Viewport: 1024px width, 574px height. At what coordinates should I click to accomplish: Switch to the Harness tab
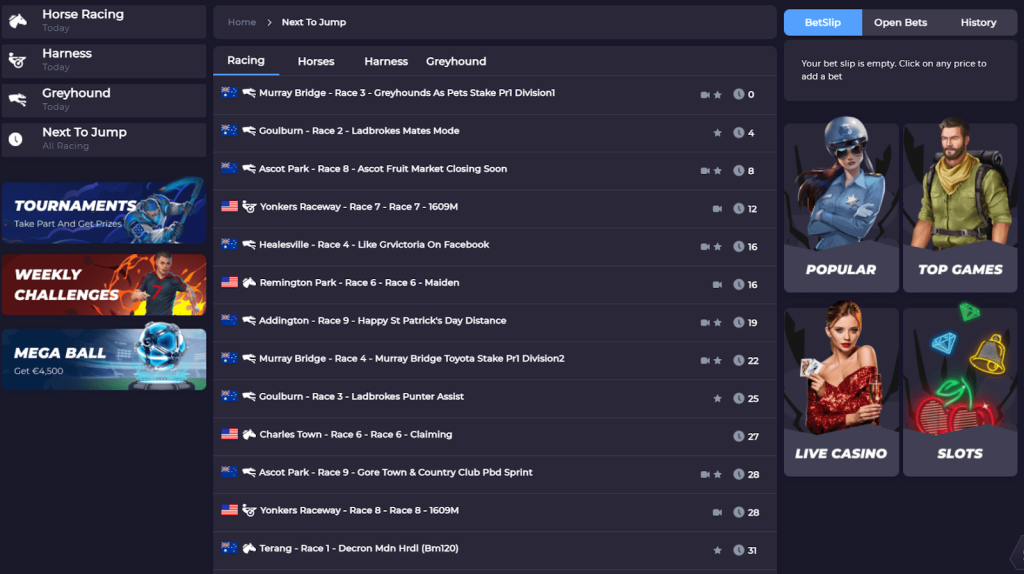coord(386,61)
